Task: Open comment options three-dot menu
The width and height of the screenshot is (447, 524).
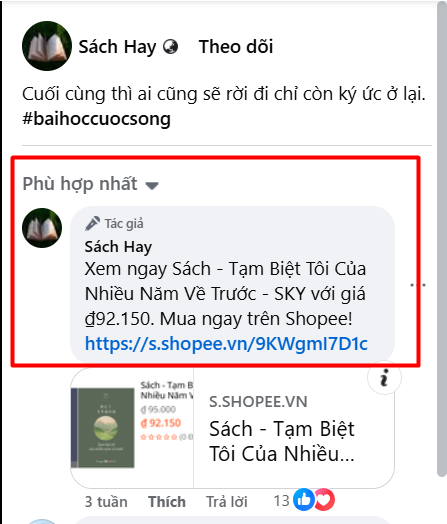Action: pyautogui.click(x=418, y=285)
